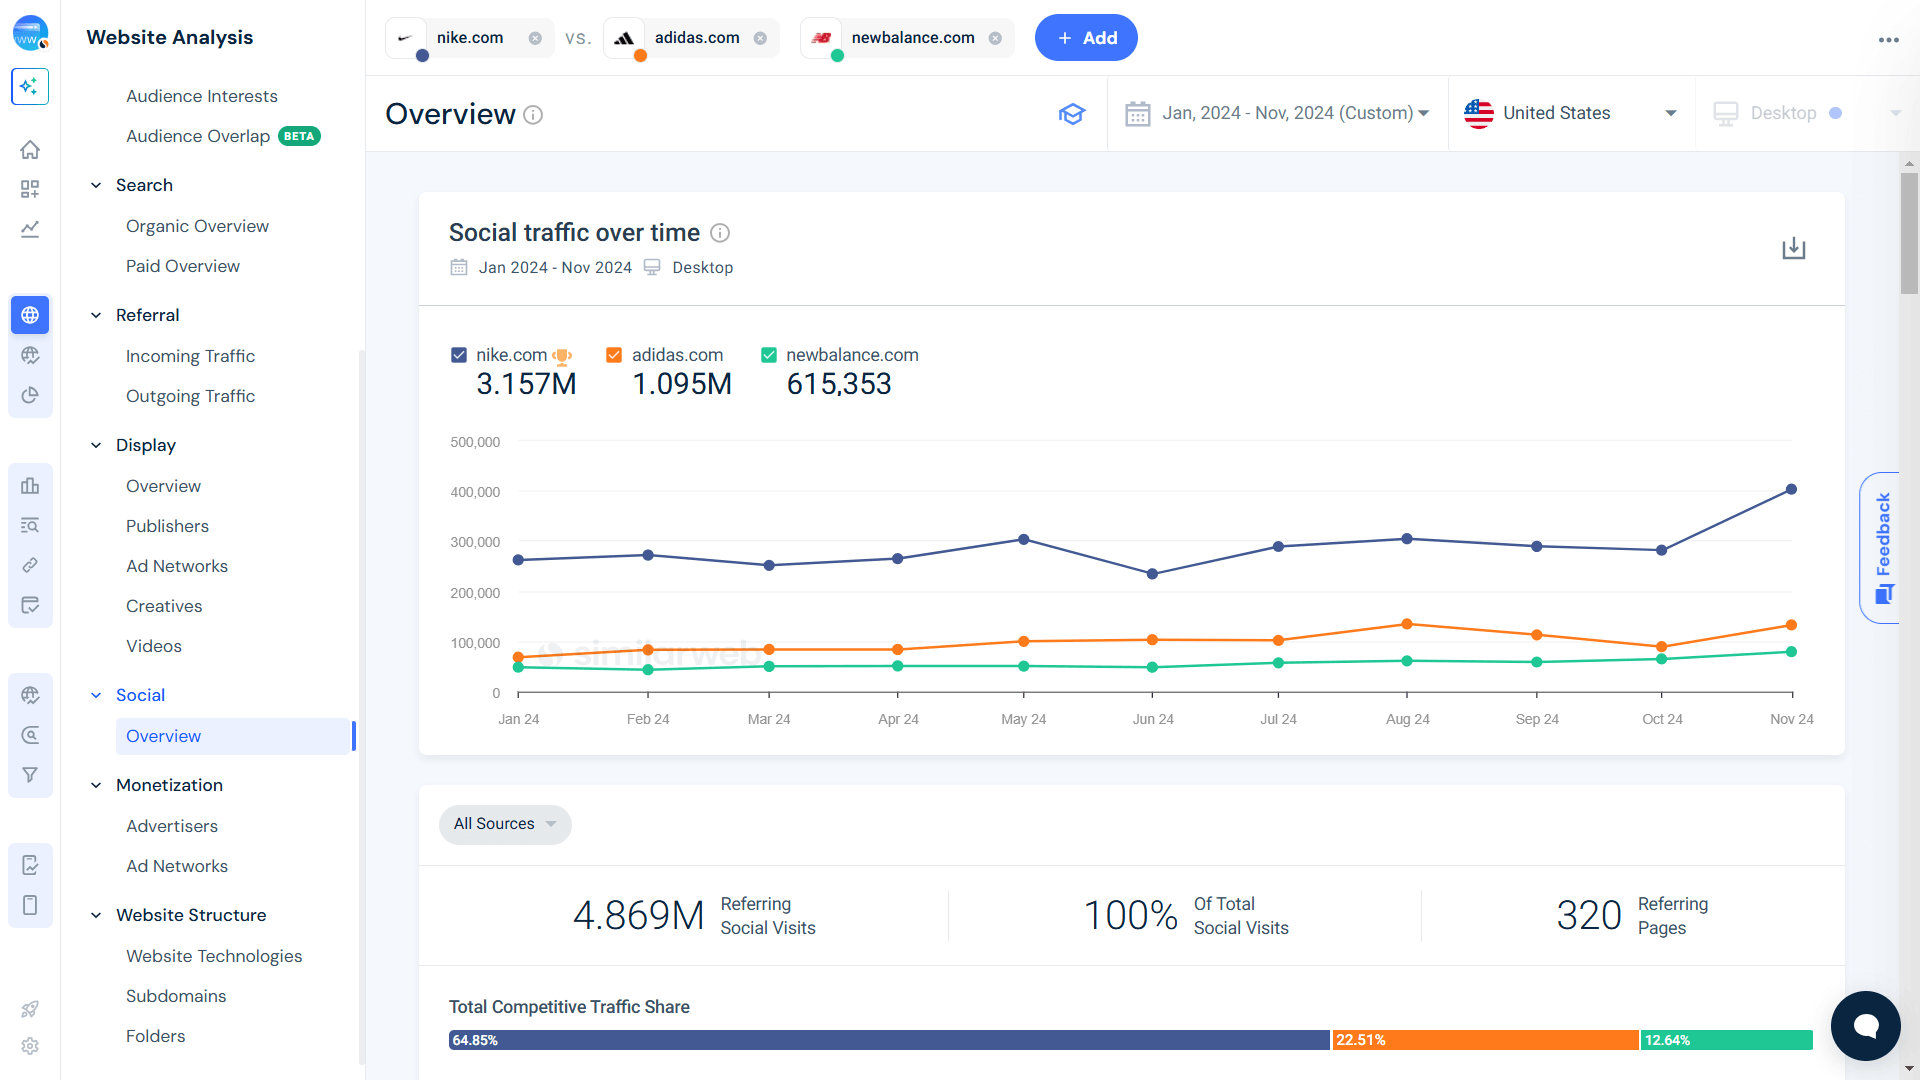The width and height of the screenshot is (1920, 1080).
Task: Remove newbalance.com from comparison
Action: [995, 38]
